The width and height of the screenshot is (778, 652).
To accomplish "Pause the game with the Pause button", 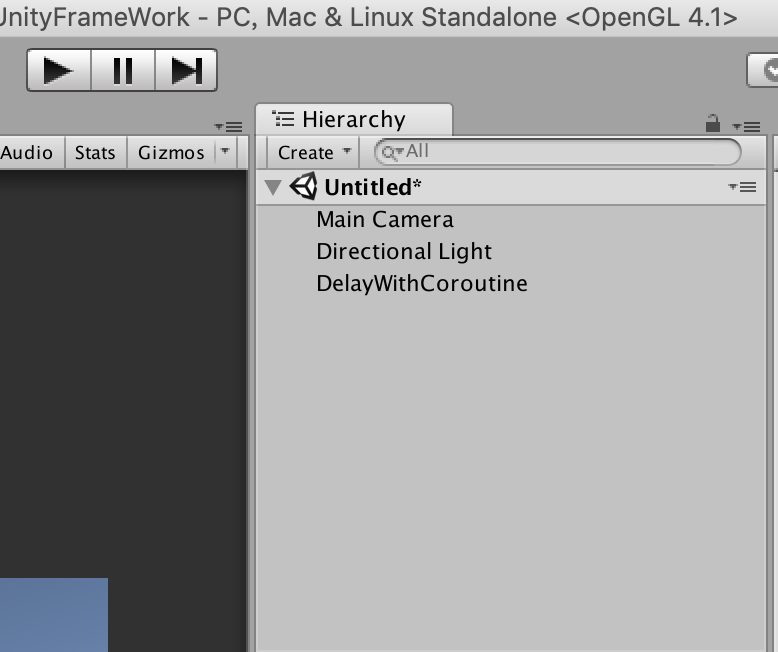I will tap(123, 70).
